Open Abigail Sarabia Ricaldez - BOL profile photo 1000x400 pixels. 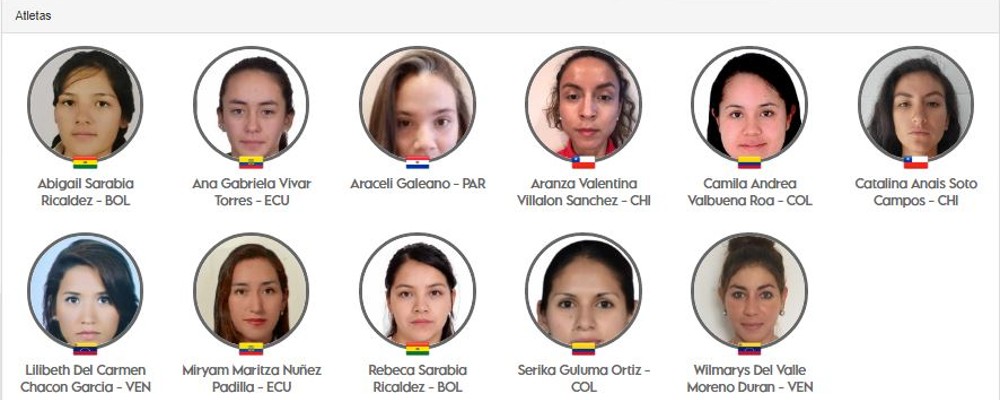tap(85, 103)
